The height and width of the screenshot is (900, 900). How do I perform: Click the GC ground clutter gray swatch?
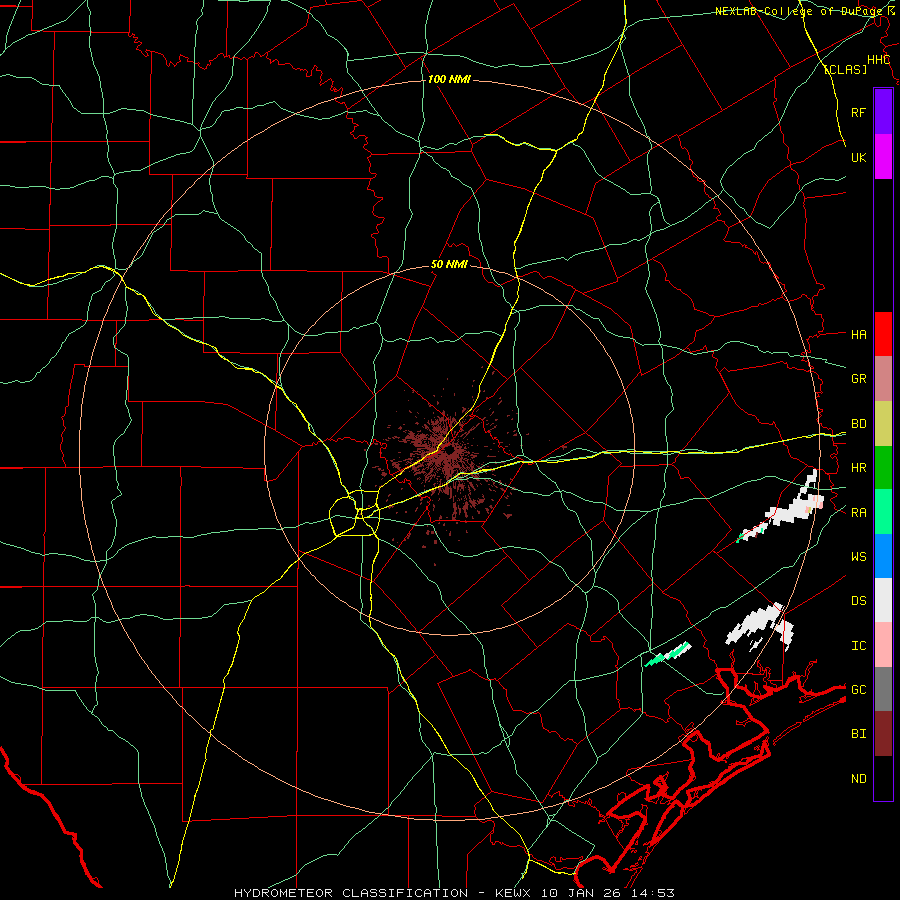click(x=883, y=689)
